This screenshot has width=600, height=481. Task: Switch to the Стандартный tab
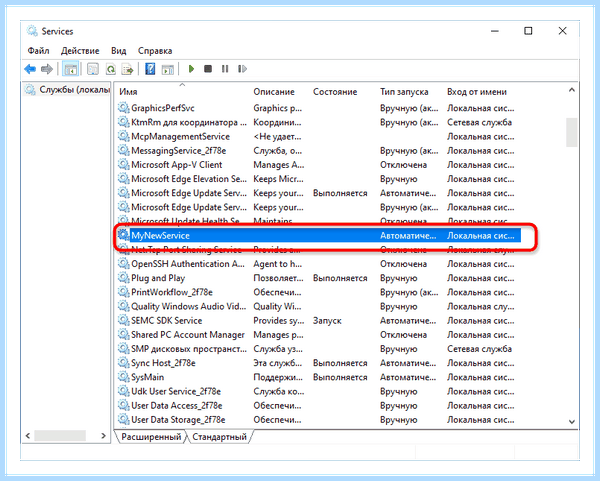[x=219, y=437]
